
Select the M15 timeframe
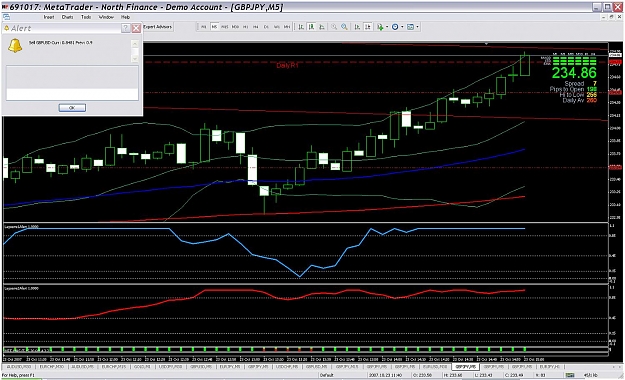224,27
